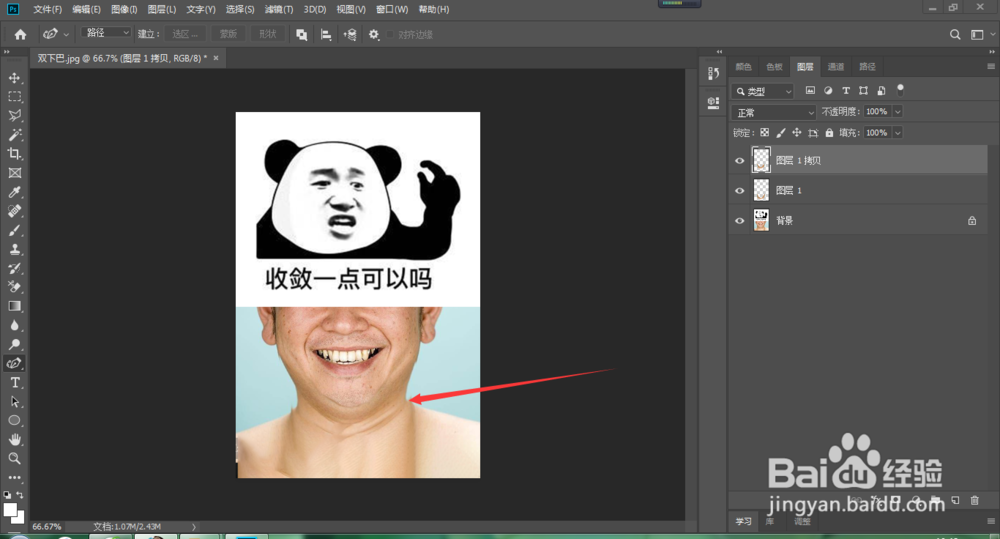Open path operations icon in options bar
Screen dimensions: 1000x539
pos(302,34)
